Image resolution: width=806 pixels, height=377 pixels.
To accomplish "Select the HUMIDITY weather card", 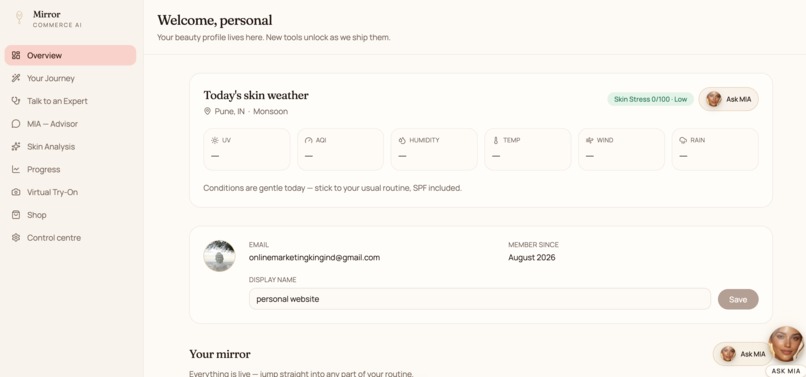I will pyautogui.click(x=434, y=149).
